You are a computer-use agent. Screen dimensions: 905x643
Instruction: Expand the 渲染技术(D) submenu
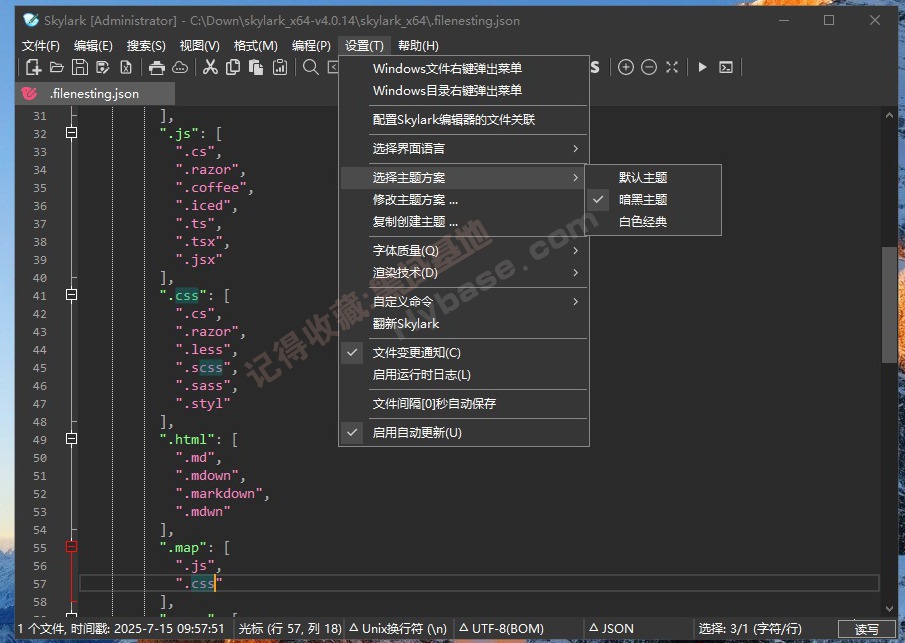pyautogui.click(x=464, y=273)
